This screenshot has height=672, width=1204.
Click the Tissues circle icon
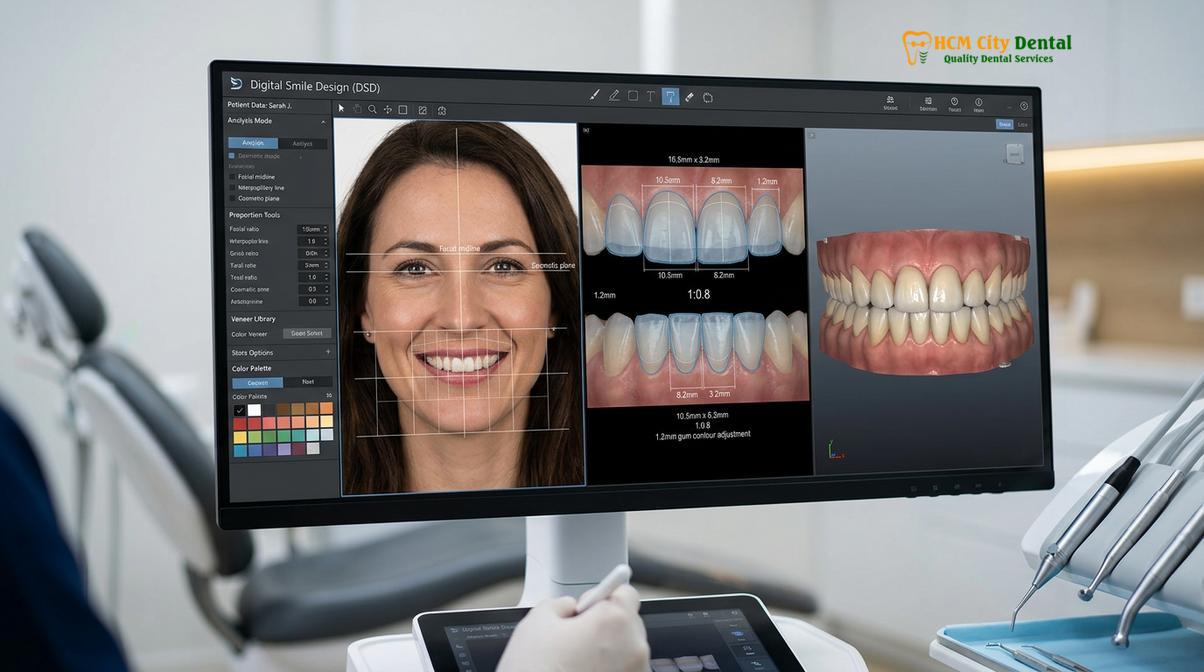click(x=954, y=104)
